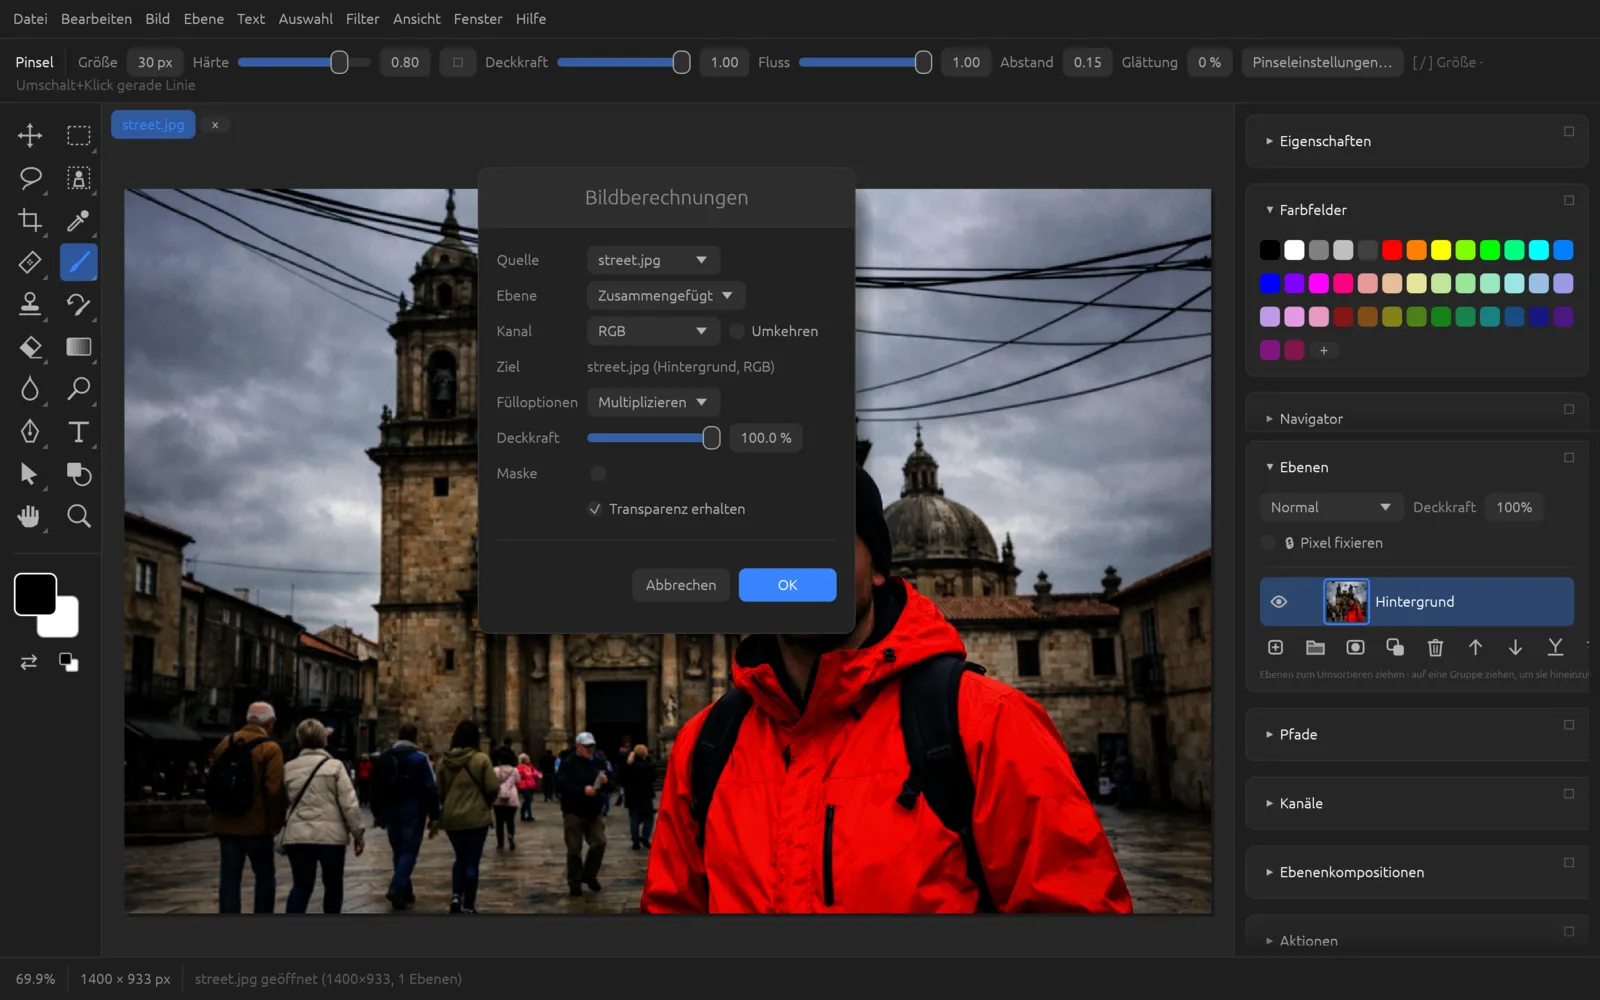Select the Text tool

coord(78,432)
